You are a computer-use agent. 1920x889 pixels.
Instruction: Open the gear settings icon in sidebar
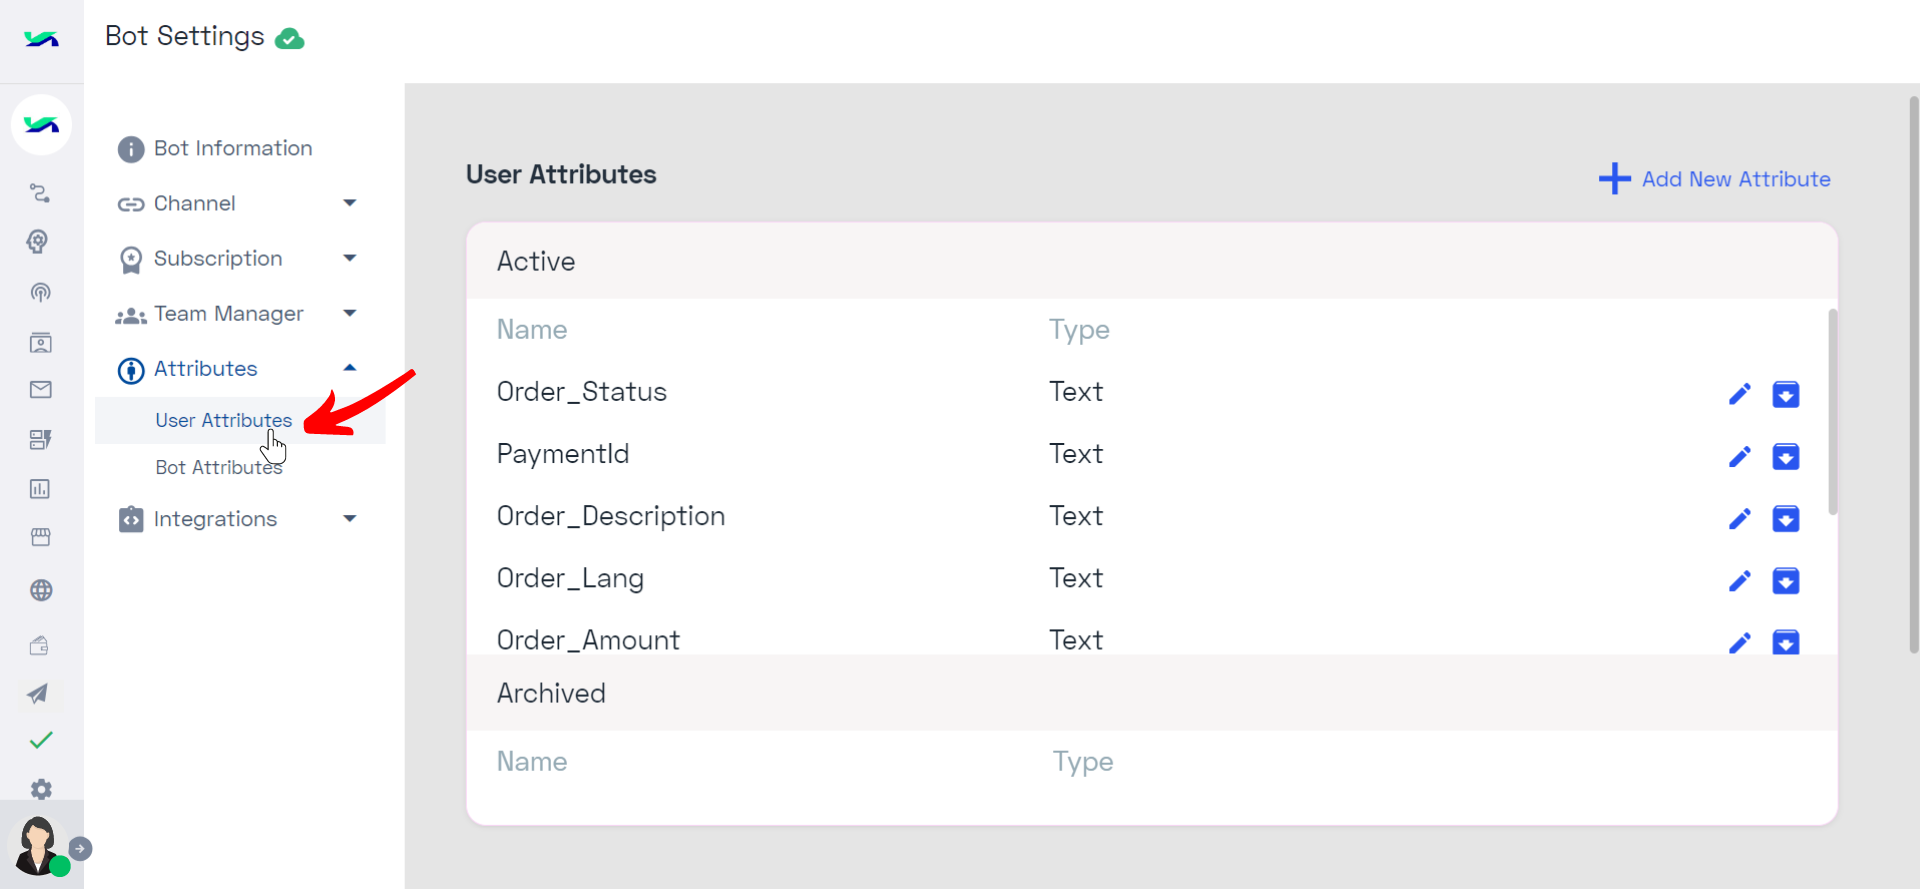41,789
